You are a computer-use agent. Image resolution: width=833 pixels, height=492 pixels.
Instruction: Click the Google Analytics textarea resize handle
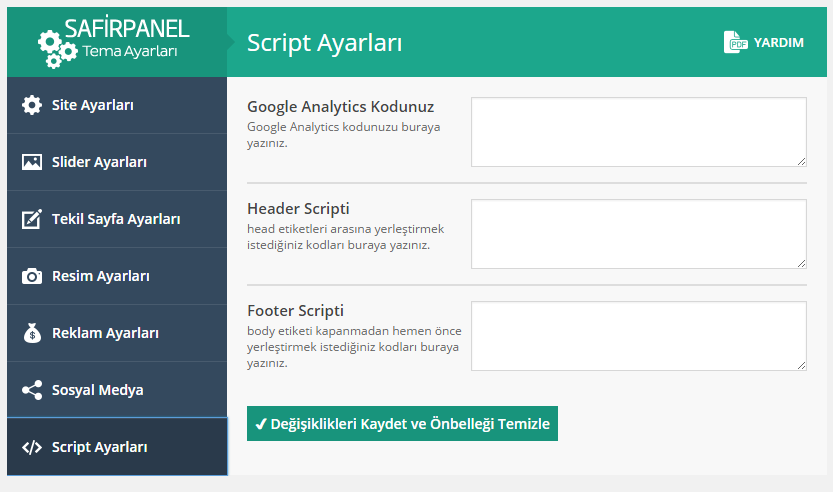click(801, 161)
